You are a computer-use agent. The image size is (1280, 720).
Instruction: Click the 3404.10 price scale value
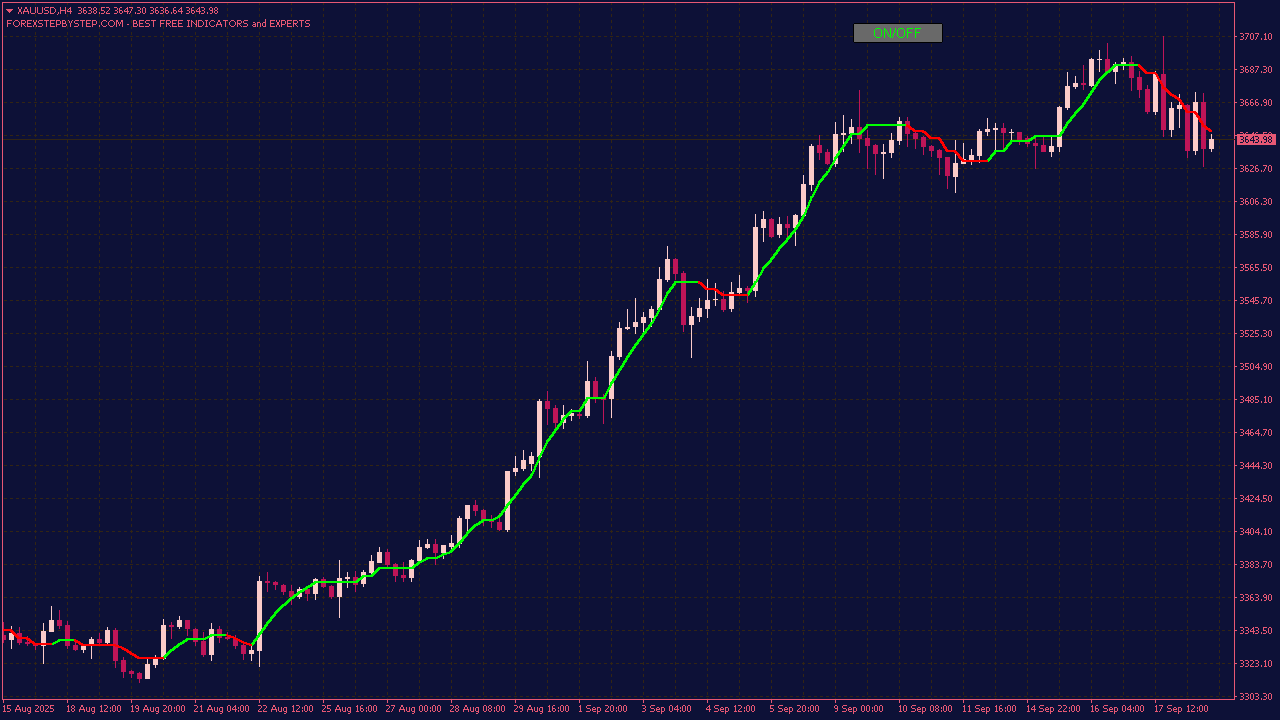[1255, 531]
